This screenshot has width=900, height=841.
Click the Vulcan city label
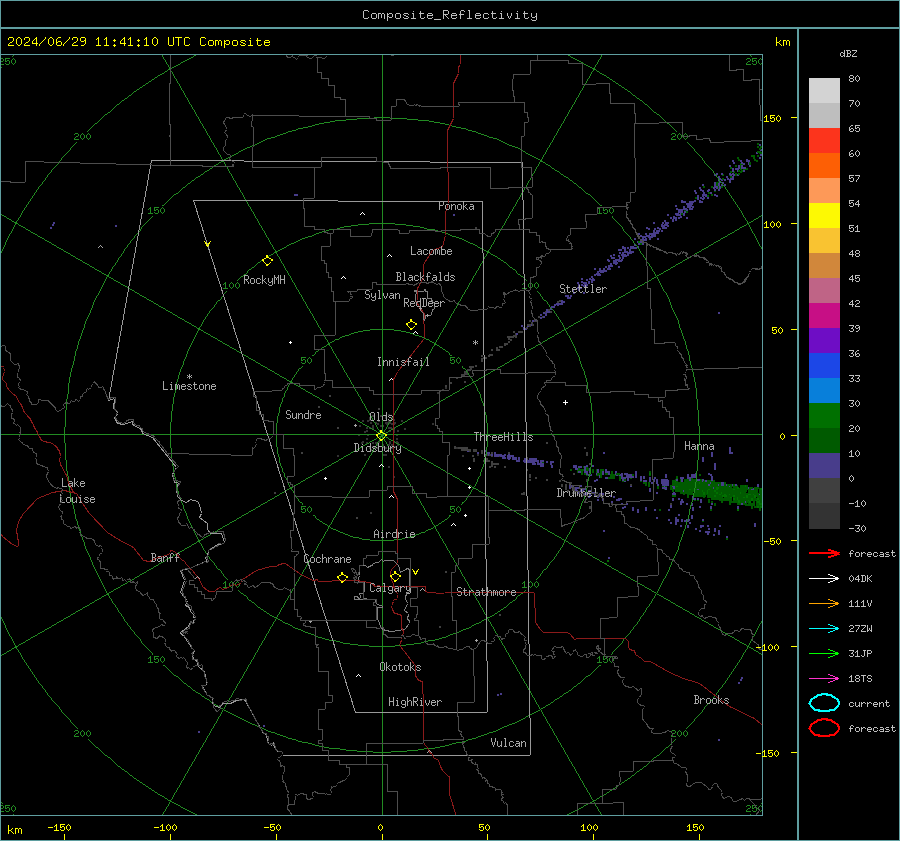coord(508,743)
